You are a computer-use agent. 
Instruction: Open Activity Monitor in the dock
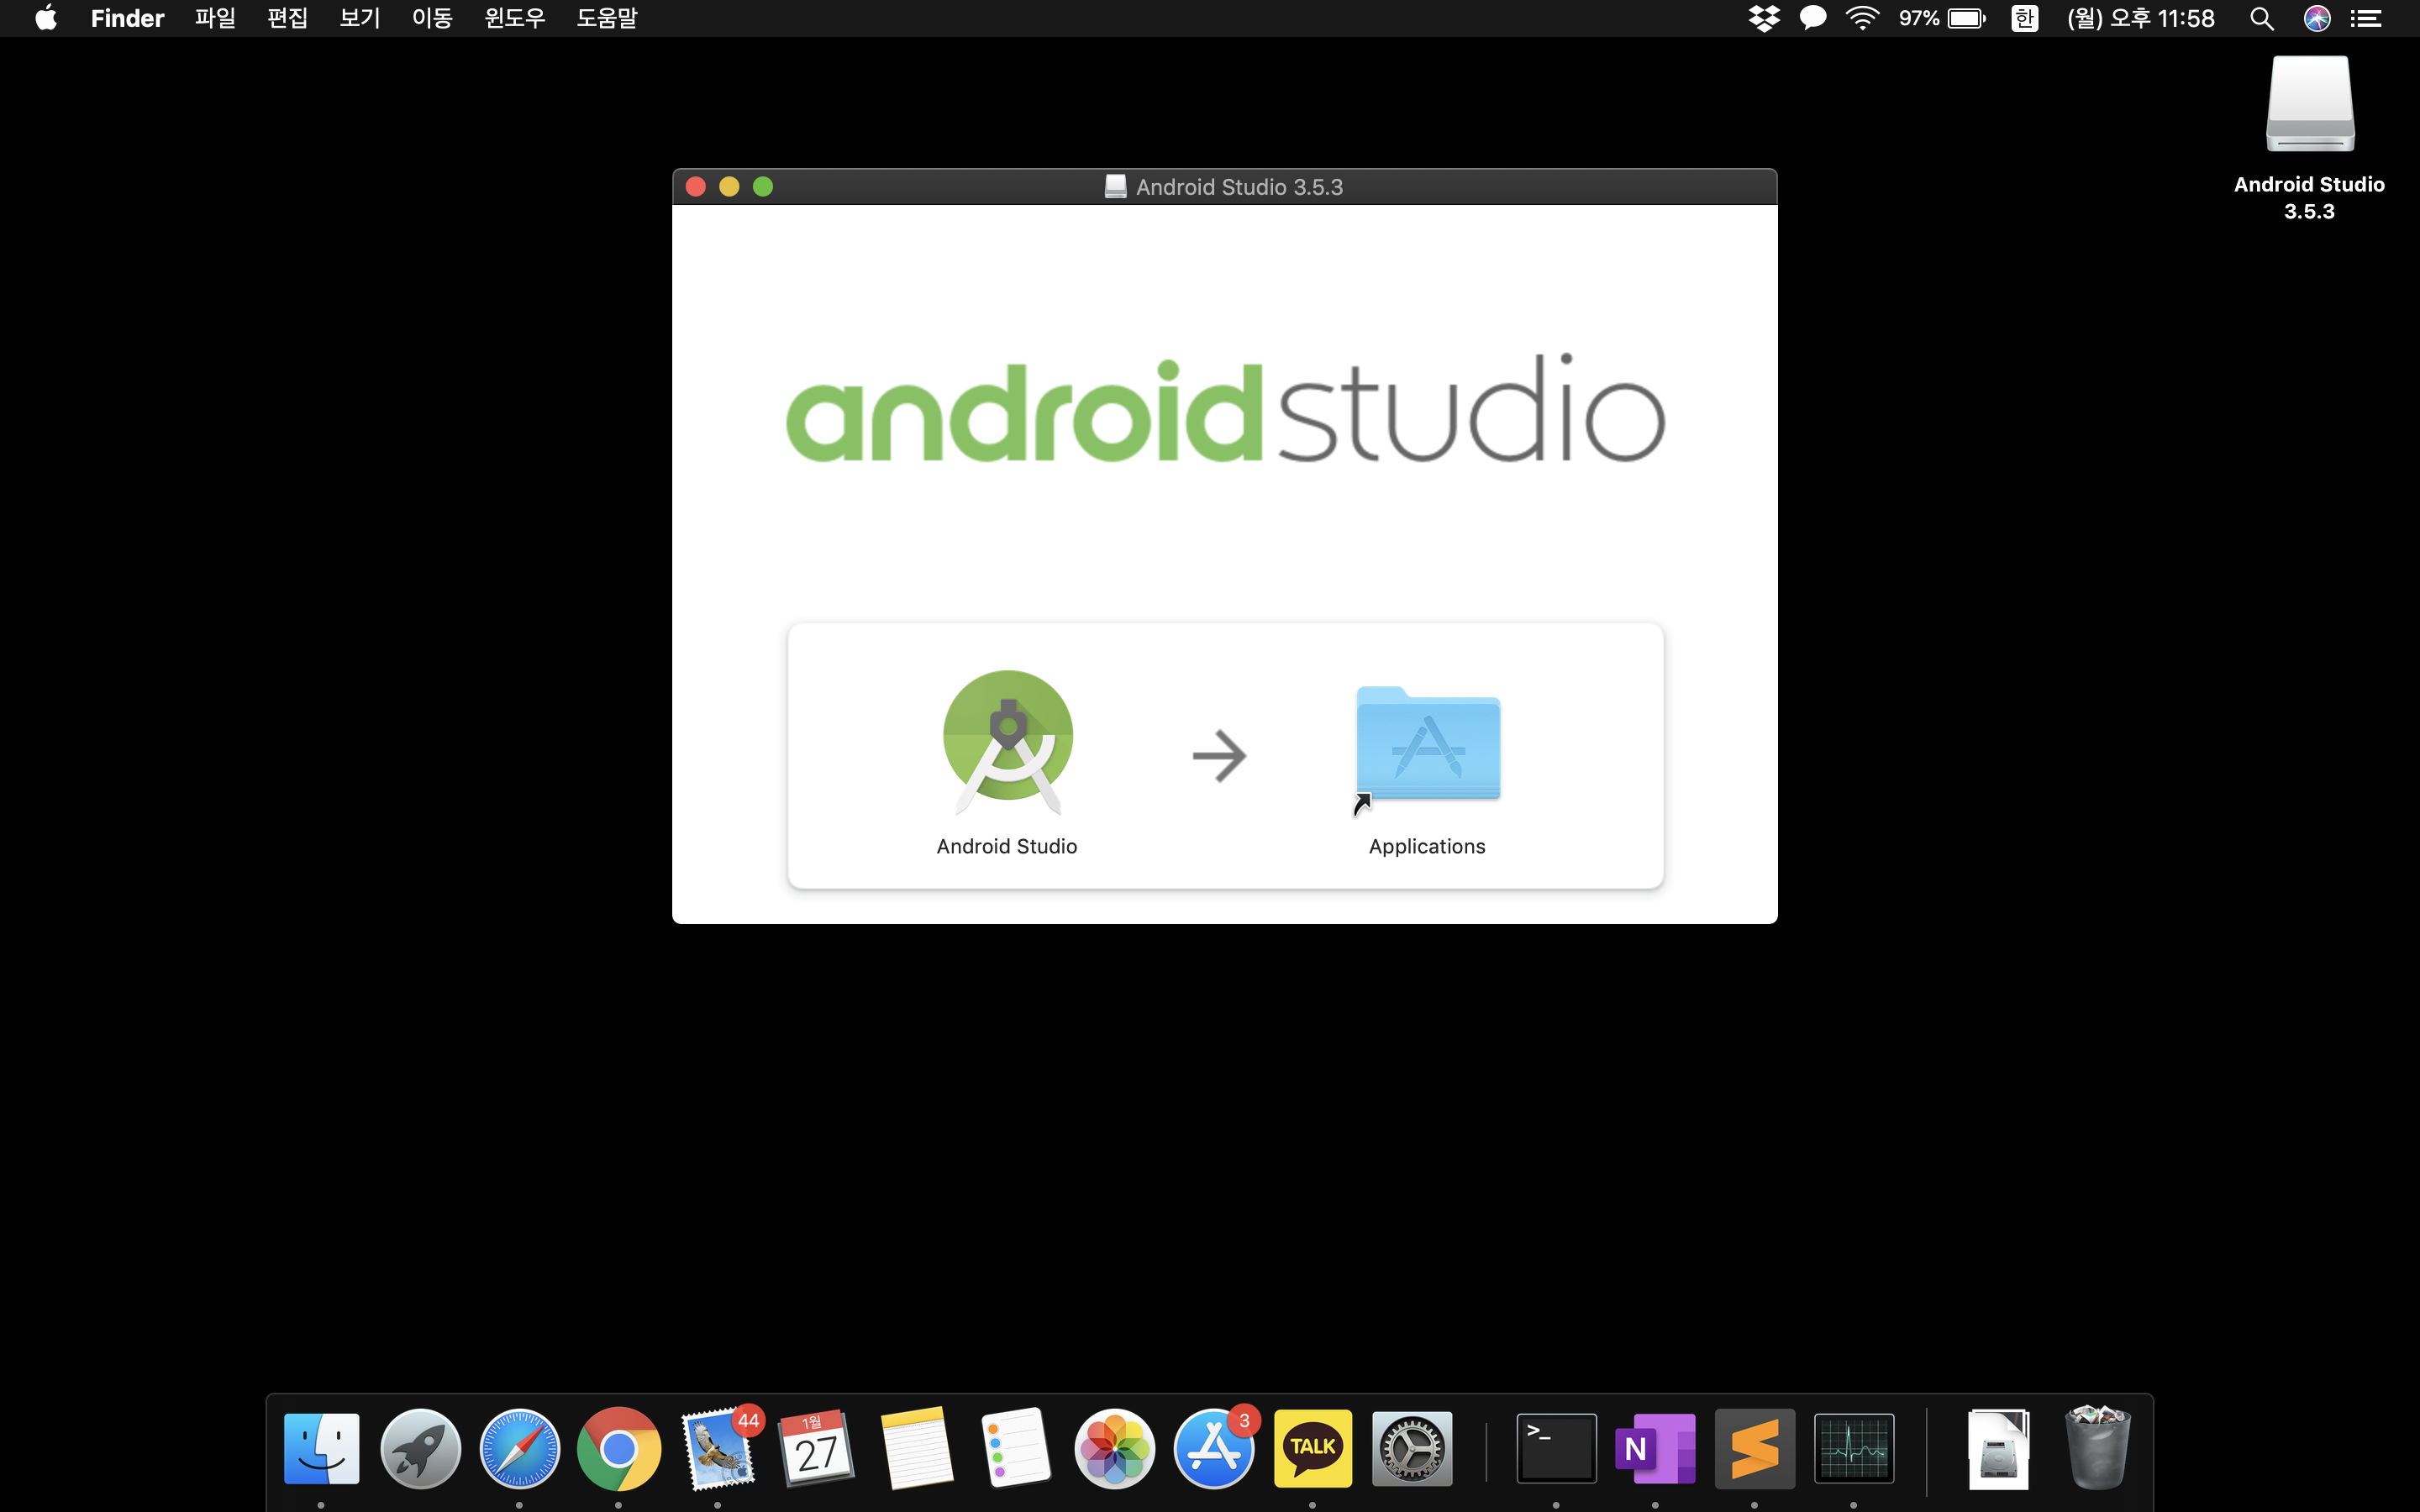(x=1853, y=1448)
